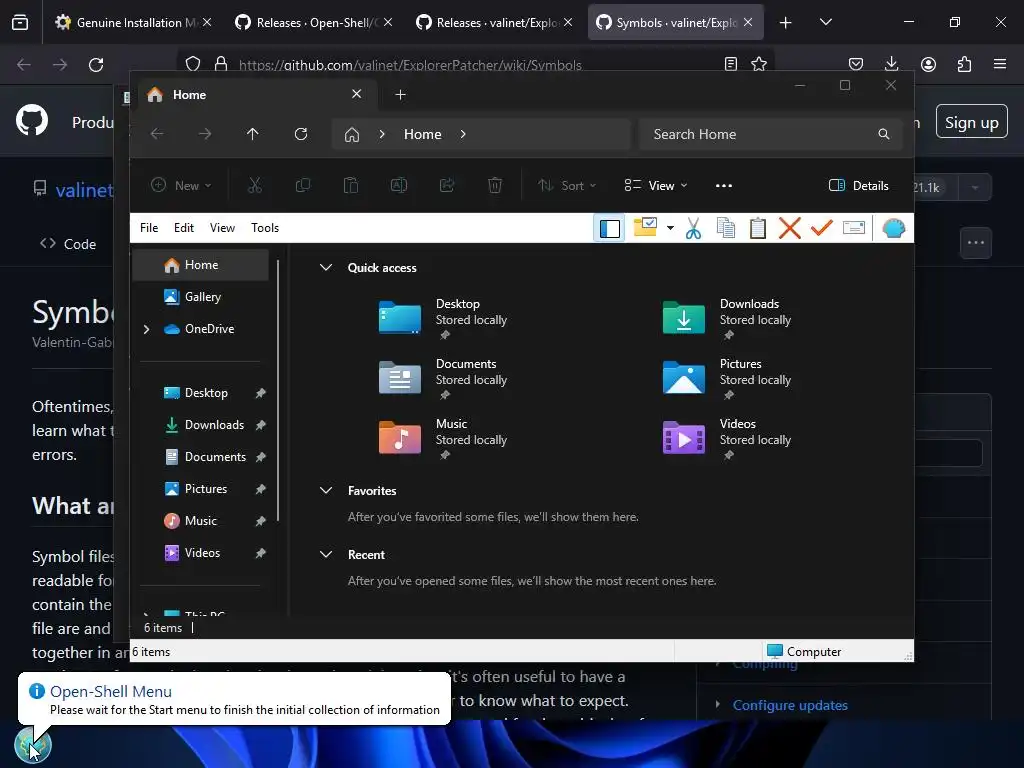Image resolution: width=1024 pixels, height=768 pixels.
Task: Click the New button in Explorer command bar
Action: (181, 185)
